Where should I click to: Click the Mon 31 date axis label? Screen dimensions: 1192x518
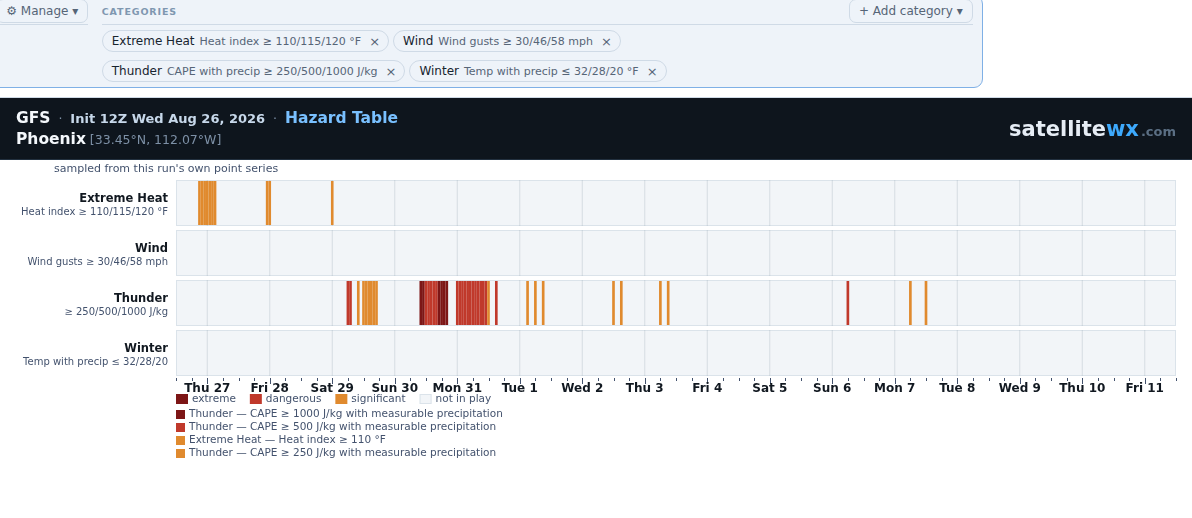(x=457, y=388)
